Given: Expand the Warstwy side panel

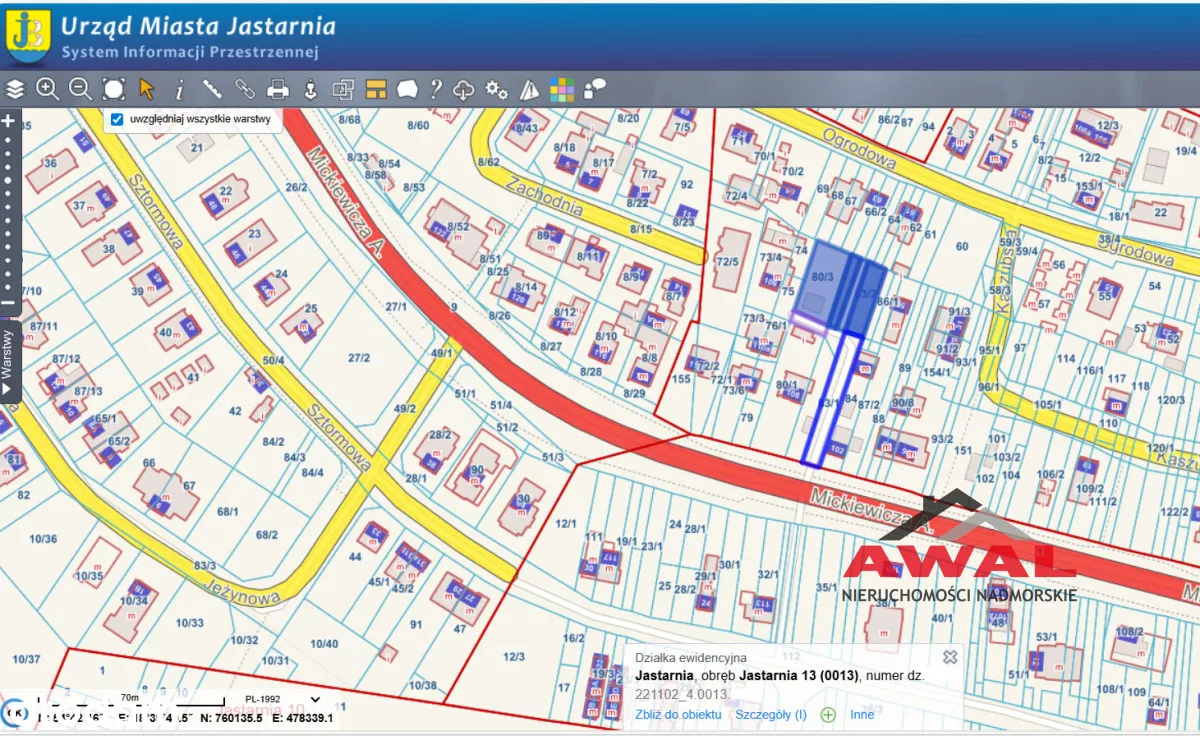Looking at the screenshot, I should (x=8, y=361).
